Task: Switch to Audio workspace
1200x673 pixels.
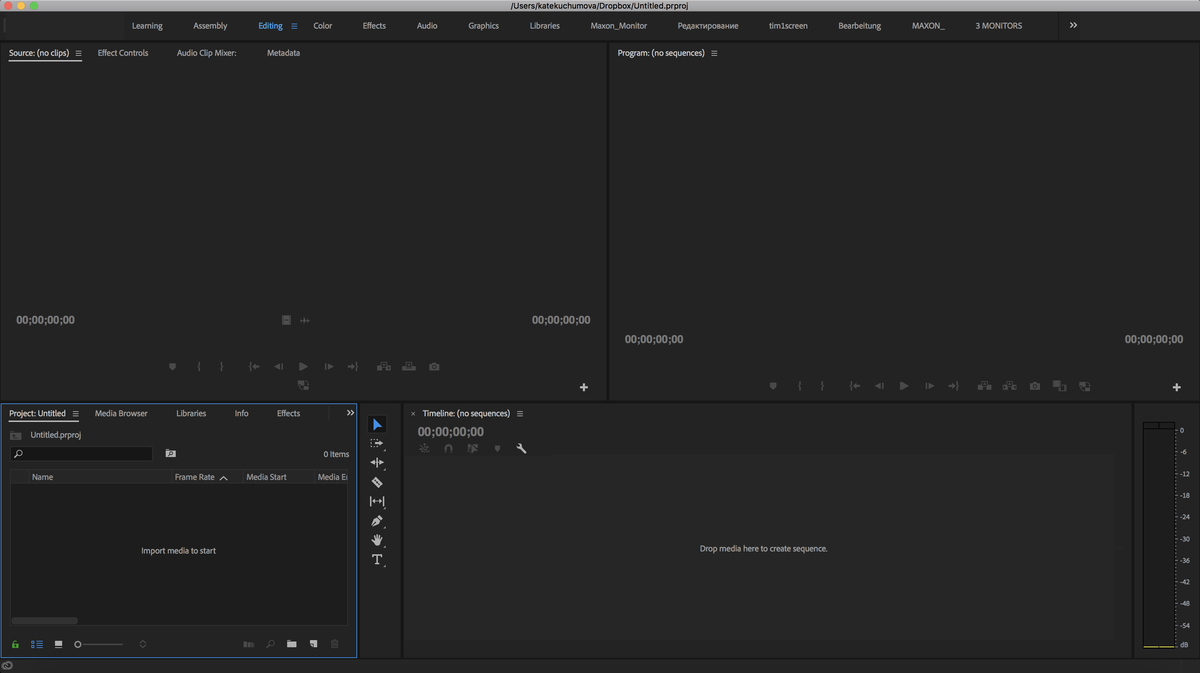Action: pos(427,26)
